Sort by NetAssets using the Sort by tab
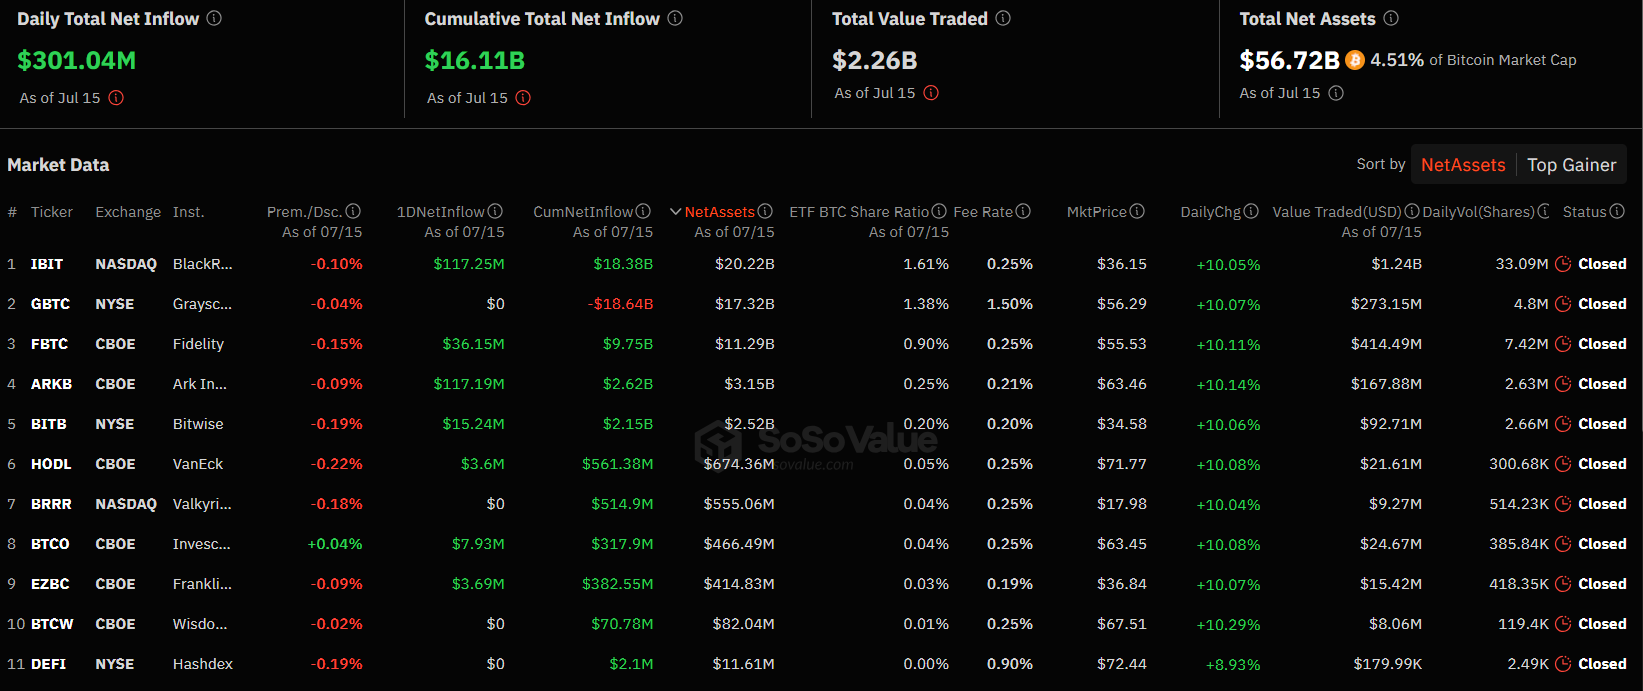 pyautogui.click(x=1463, y=165)
